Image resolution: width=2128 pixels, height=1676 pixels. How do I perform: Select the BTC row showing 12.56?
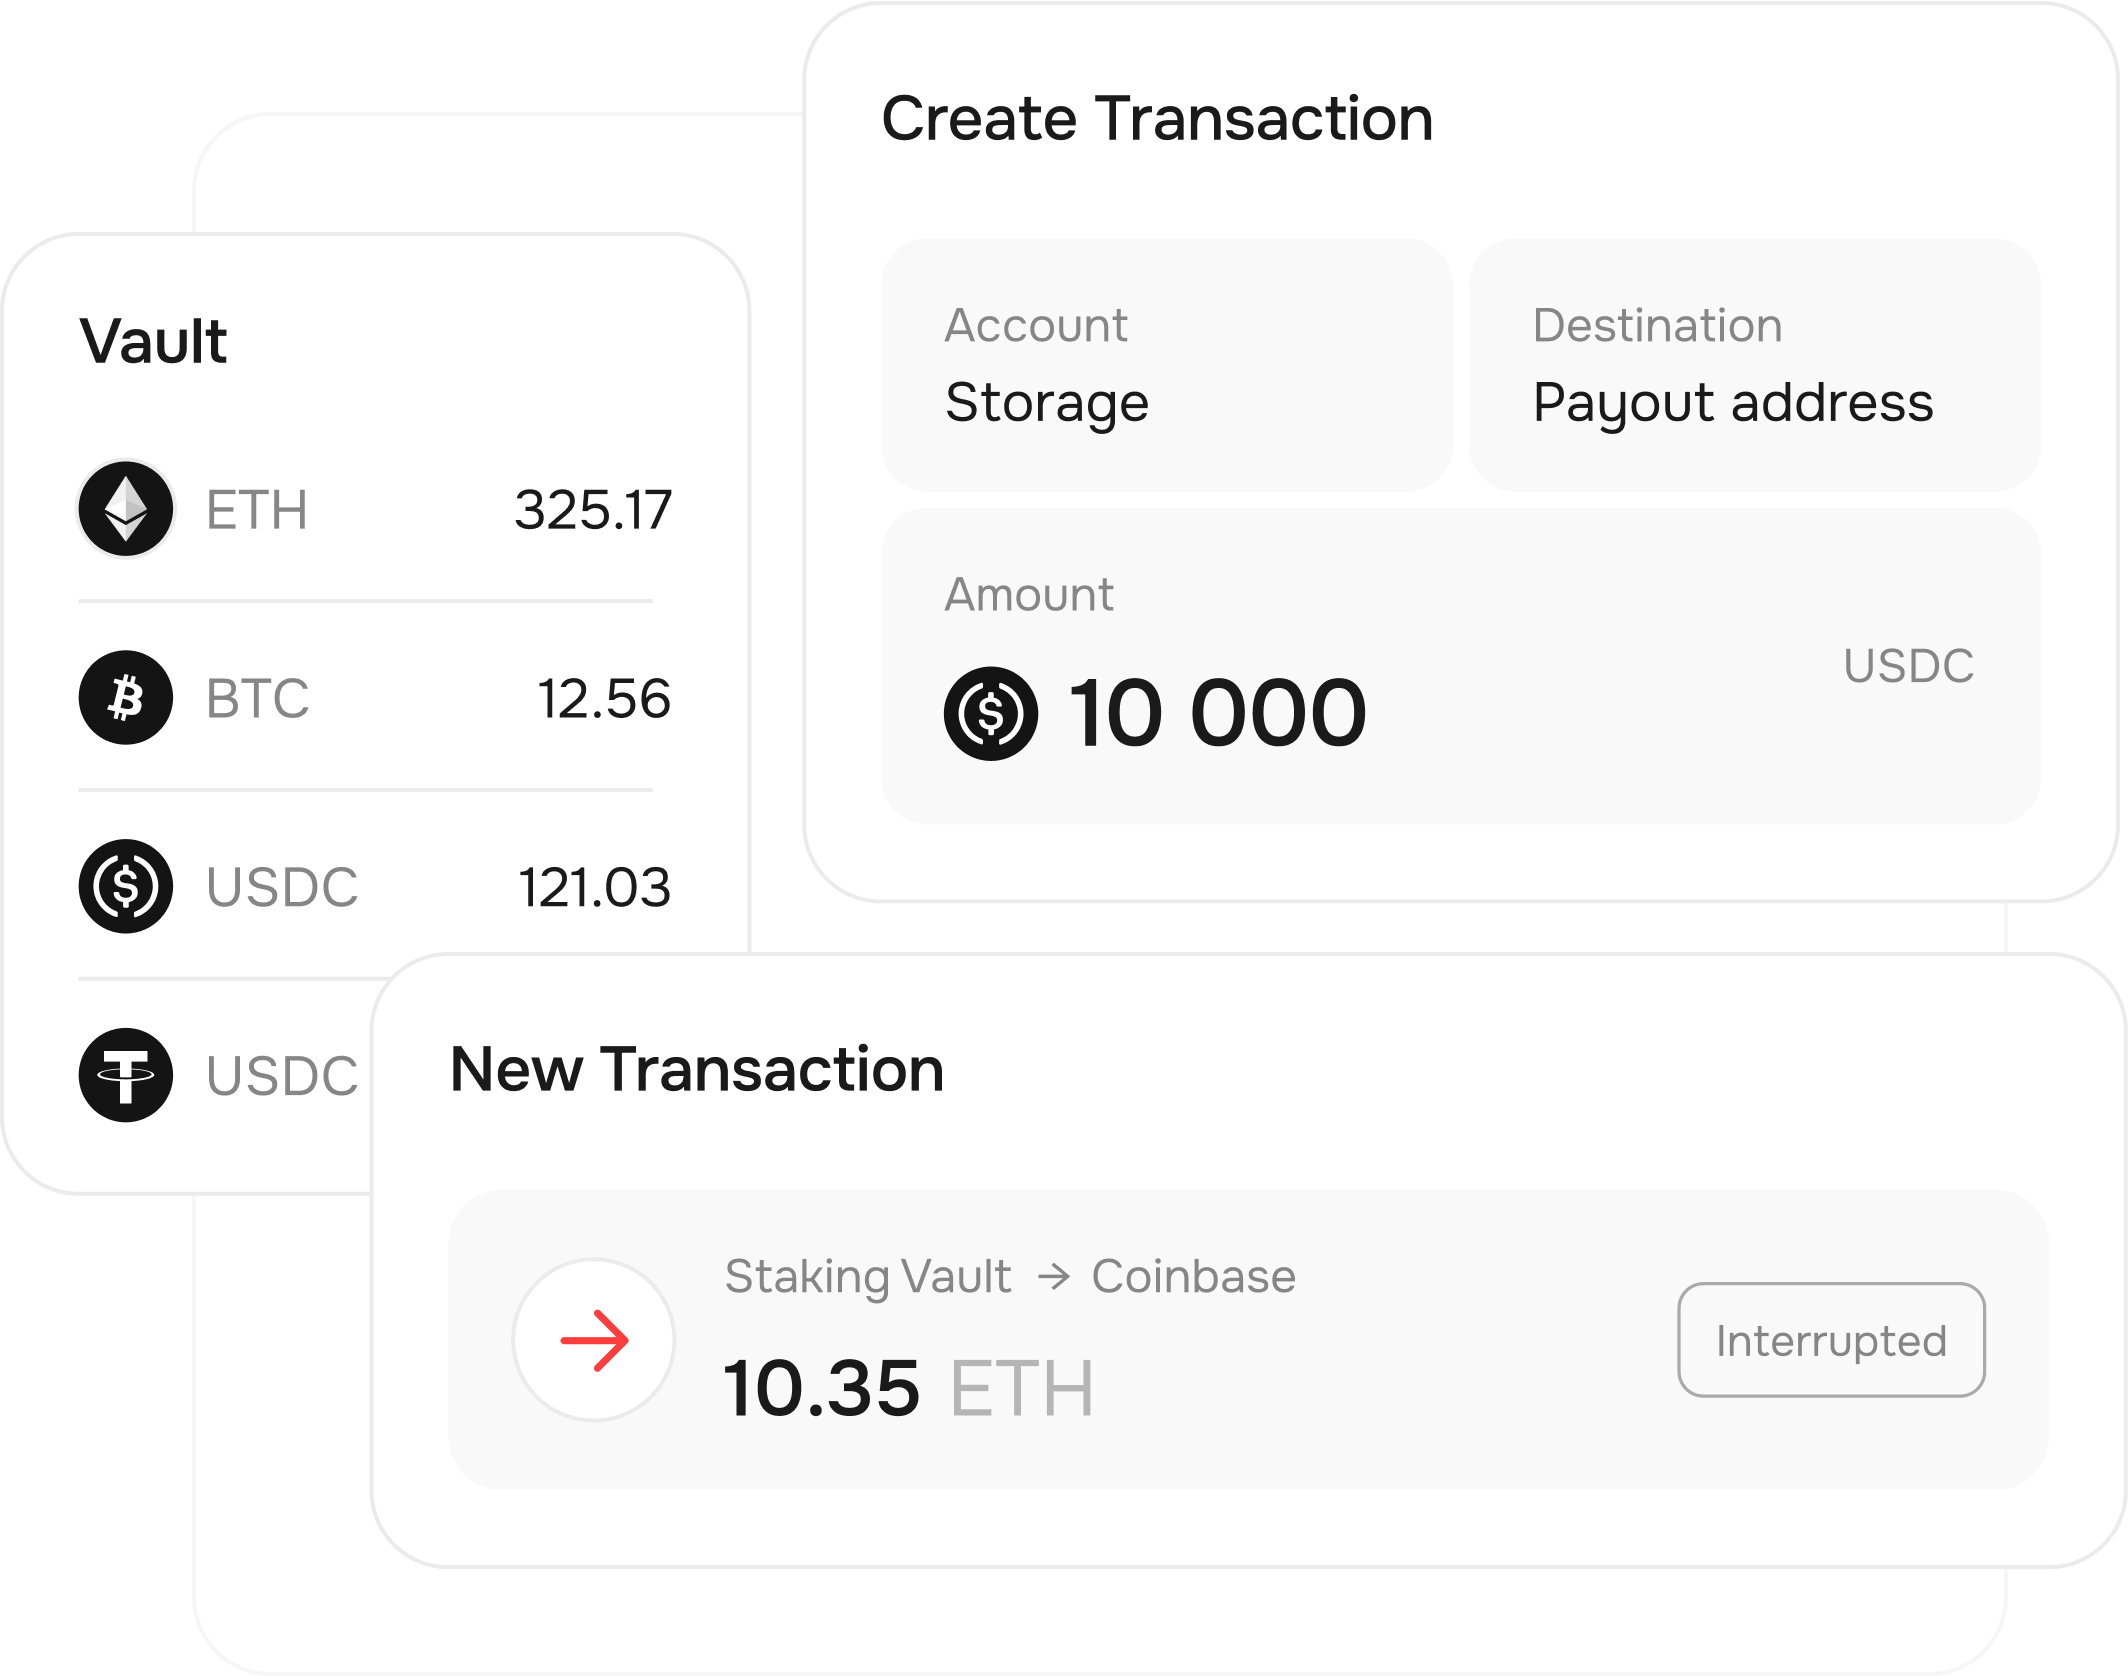click(375, 698)
